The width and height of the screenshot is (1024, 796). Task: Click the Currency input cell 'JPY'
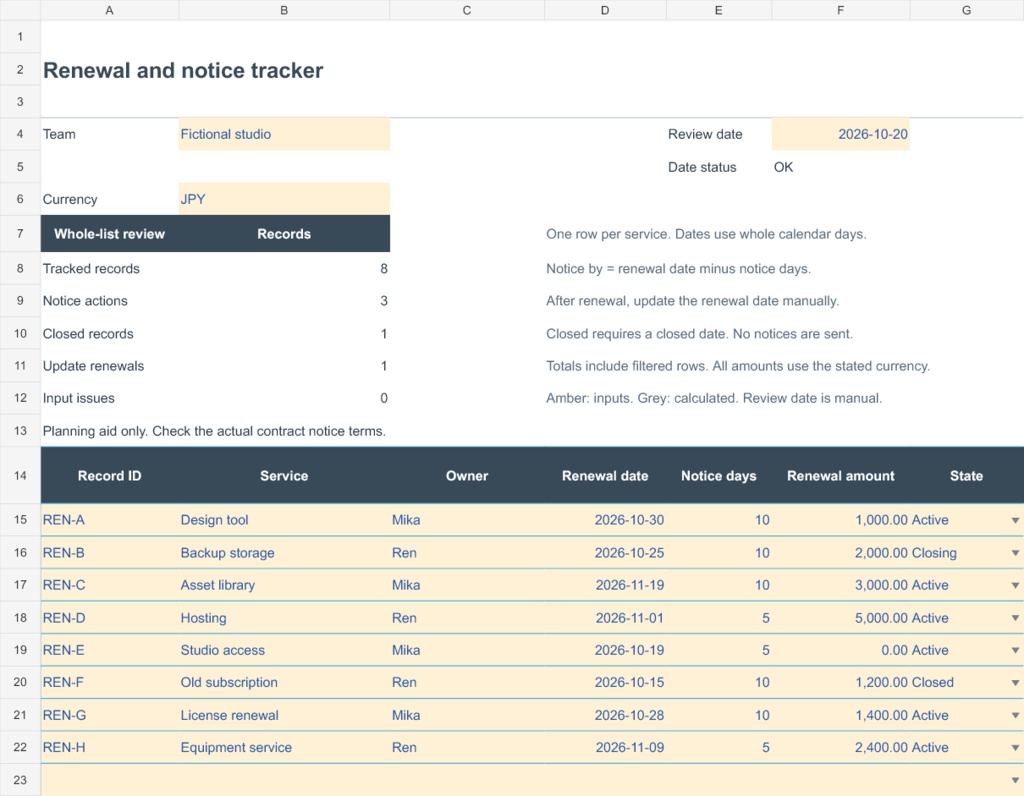(284, 199)
